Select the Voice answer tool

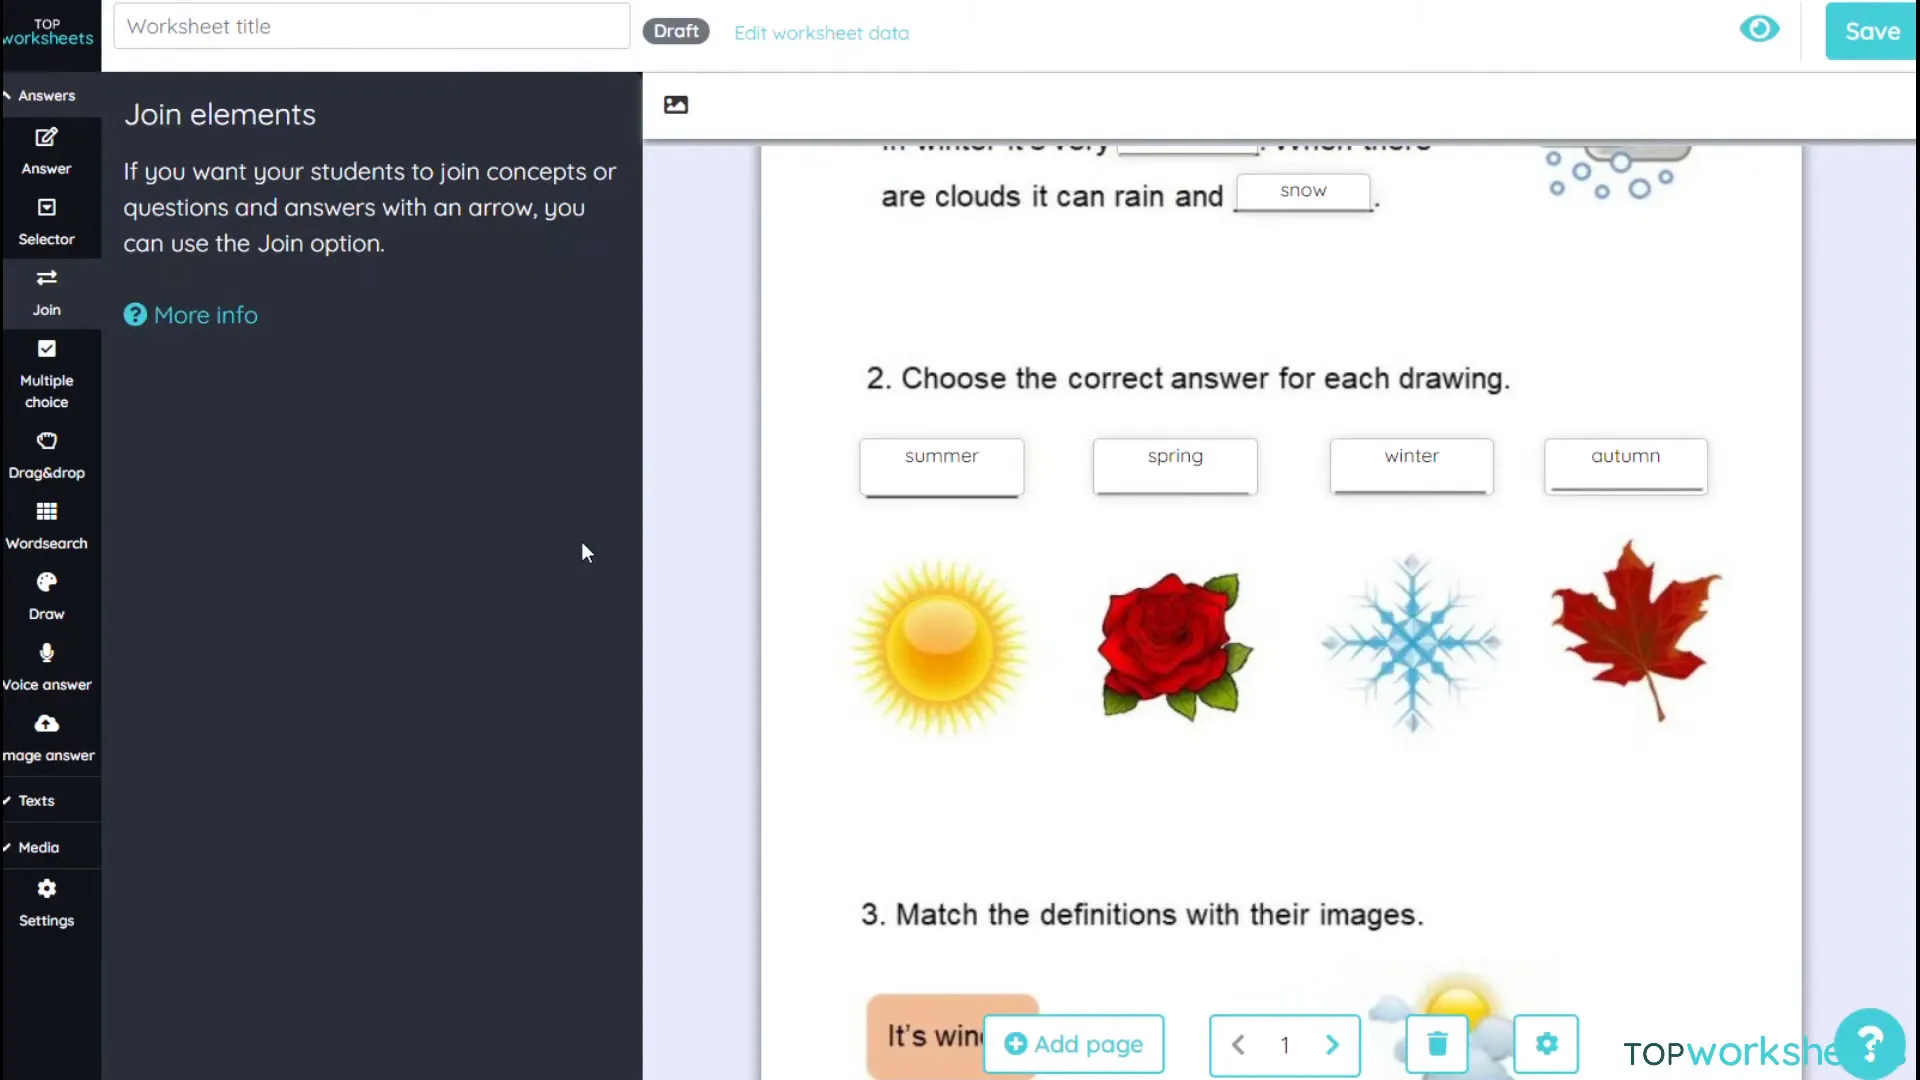[46, 666]
